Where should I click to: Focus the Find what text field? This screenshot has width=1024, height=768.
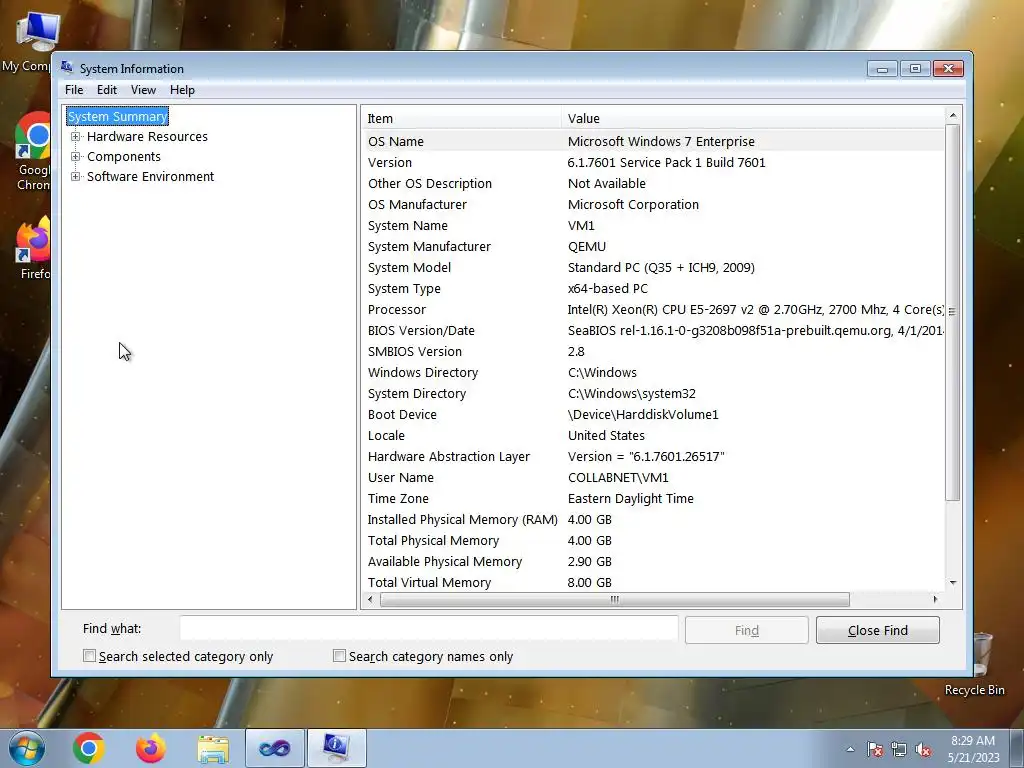(x=429, y=628)
